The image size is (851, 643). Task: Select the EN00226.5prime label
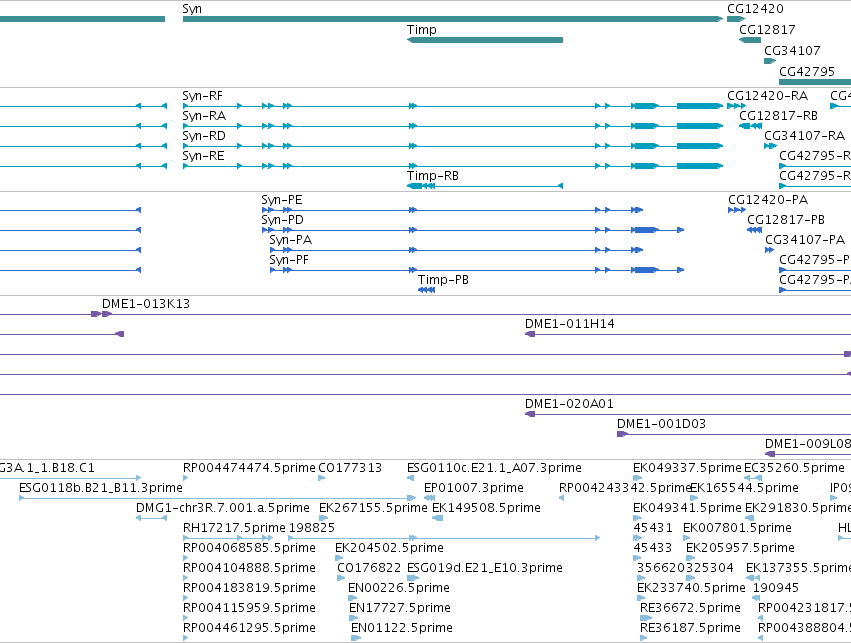click(x=399, y=588)
